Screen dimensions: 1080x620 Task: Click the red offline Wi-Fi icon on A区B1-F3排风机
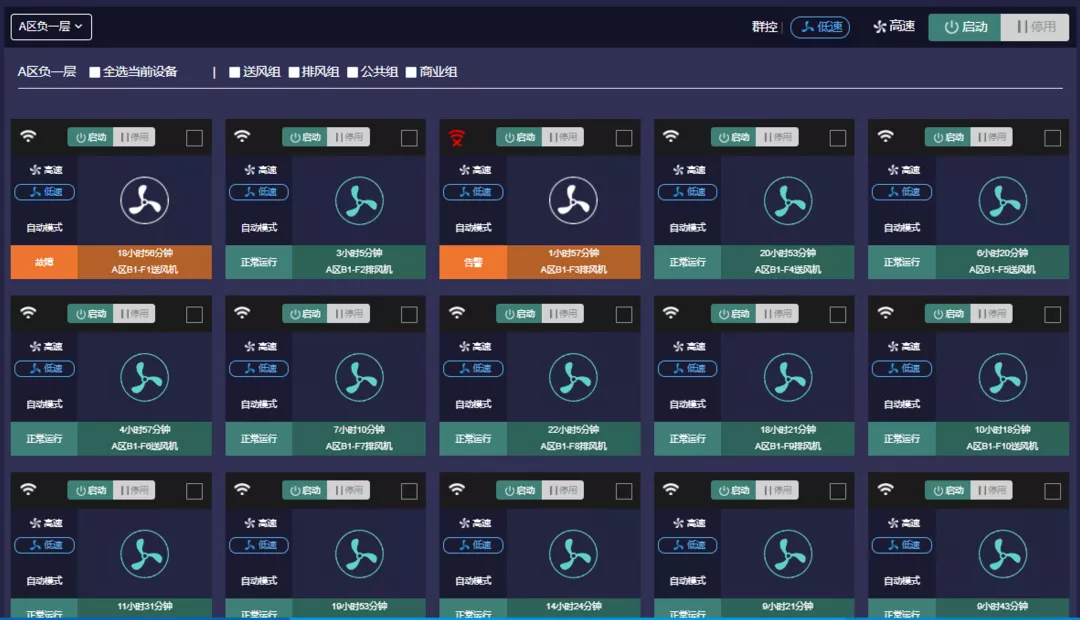pyautogui.click(x=457, y=138)
